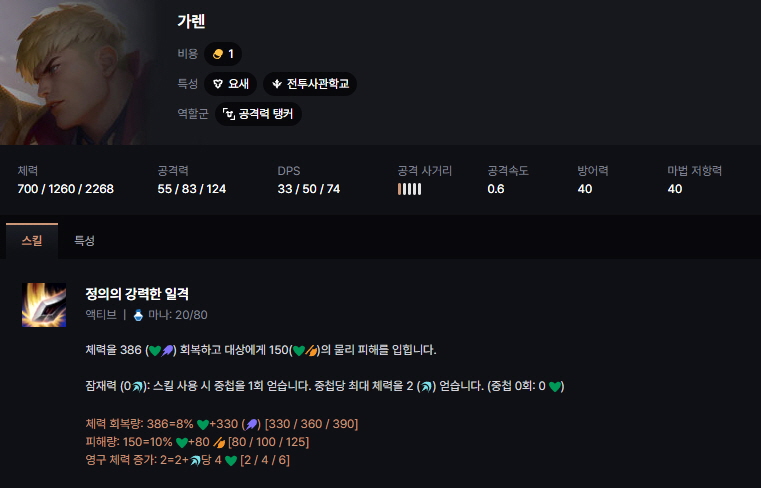Click the 정의의 강력한 일격 skill title
The width and height of the screenshot is (761, 488).
coord(137,294)
